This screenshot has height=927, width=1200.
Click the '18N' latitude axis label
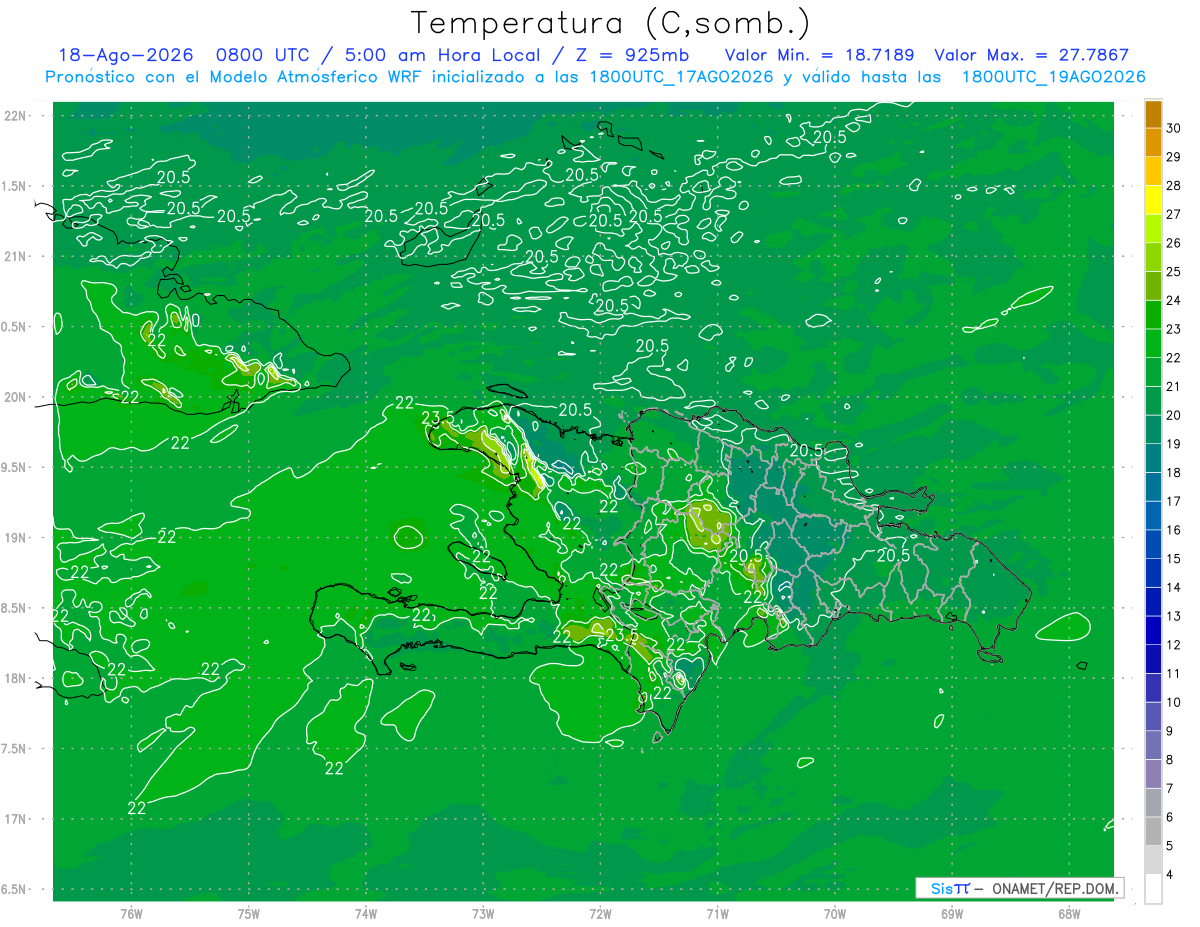coord(16,678)
